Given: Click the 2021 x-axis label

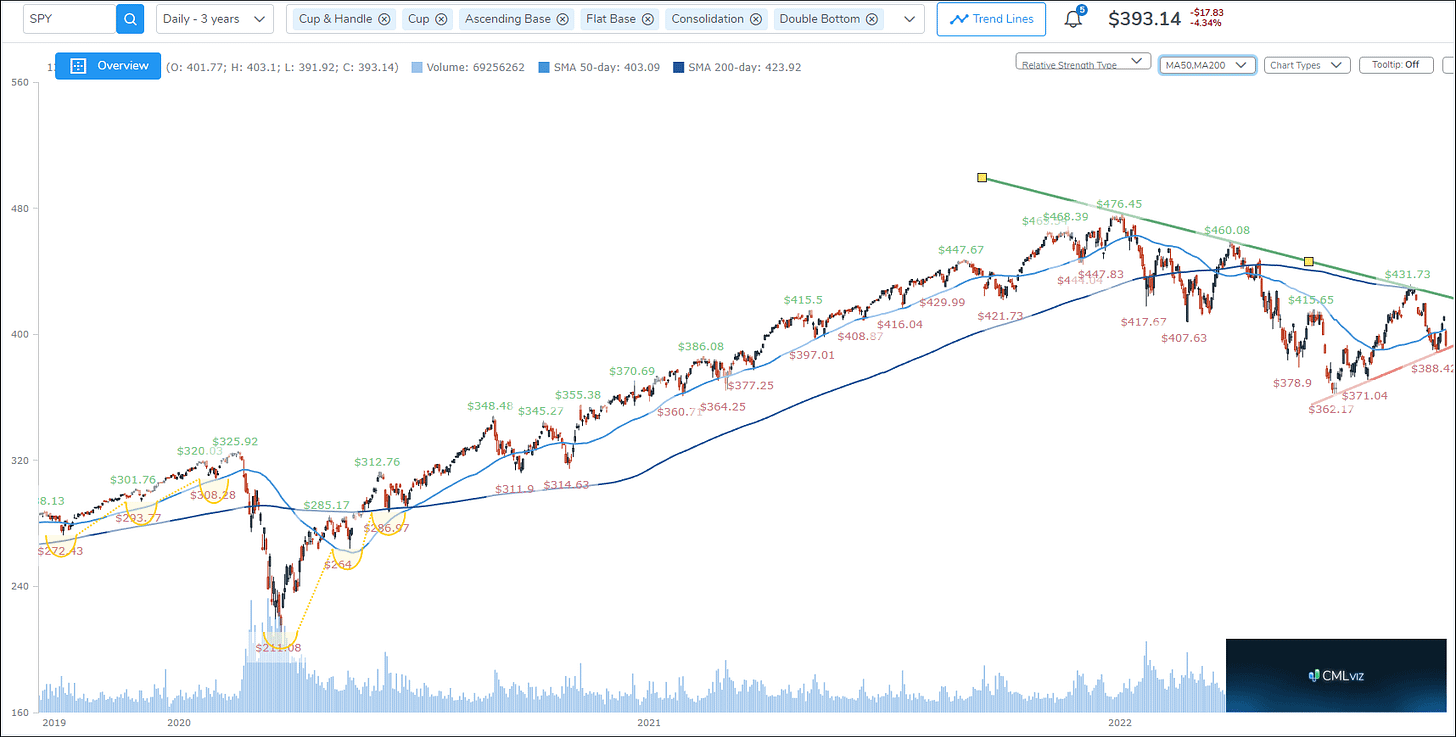Looking at the screenshot, I should [x=649, y=721].
